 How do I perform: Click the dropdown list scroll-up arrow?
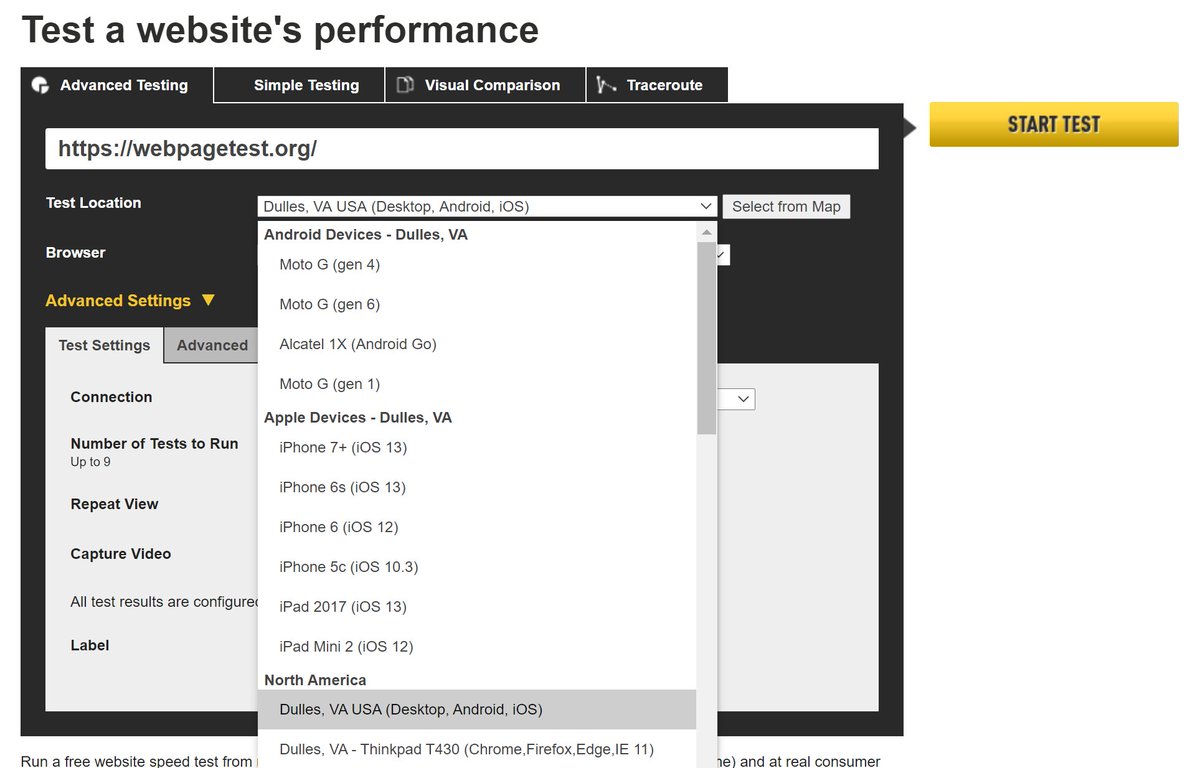point(707,232)
